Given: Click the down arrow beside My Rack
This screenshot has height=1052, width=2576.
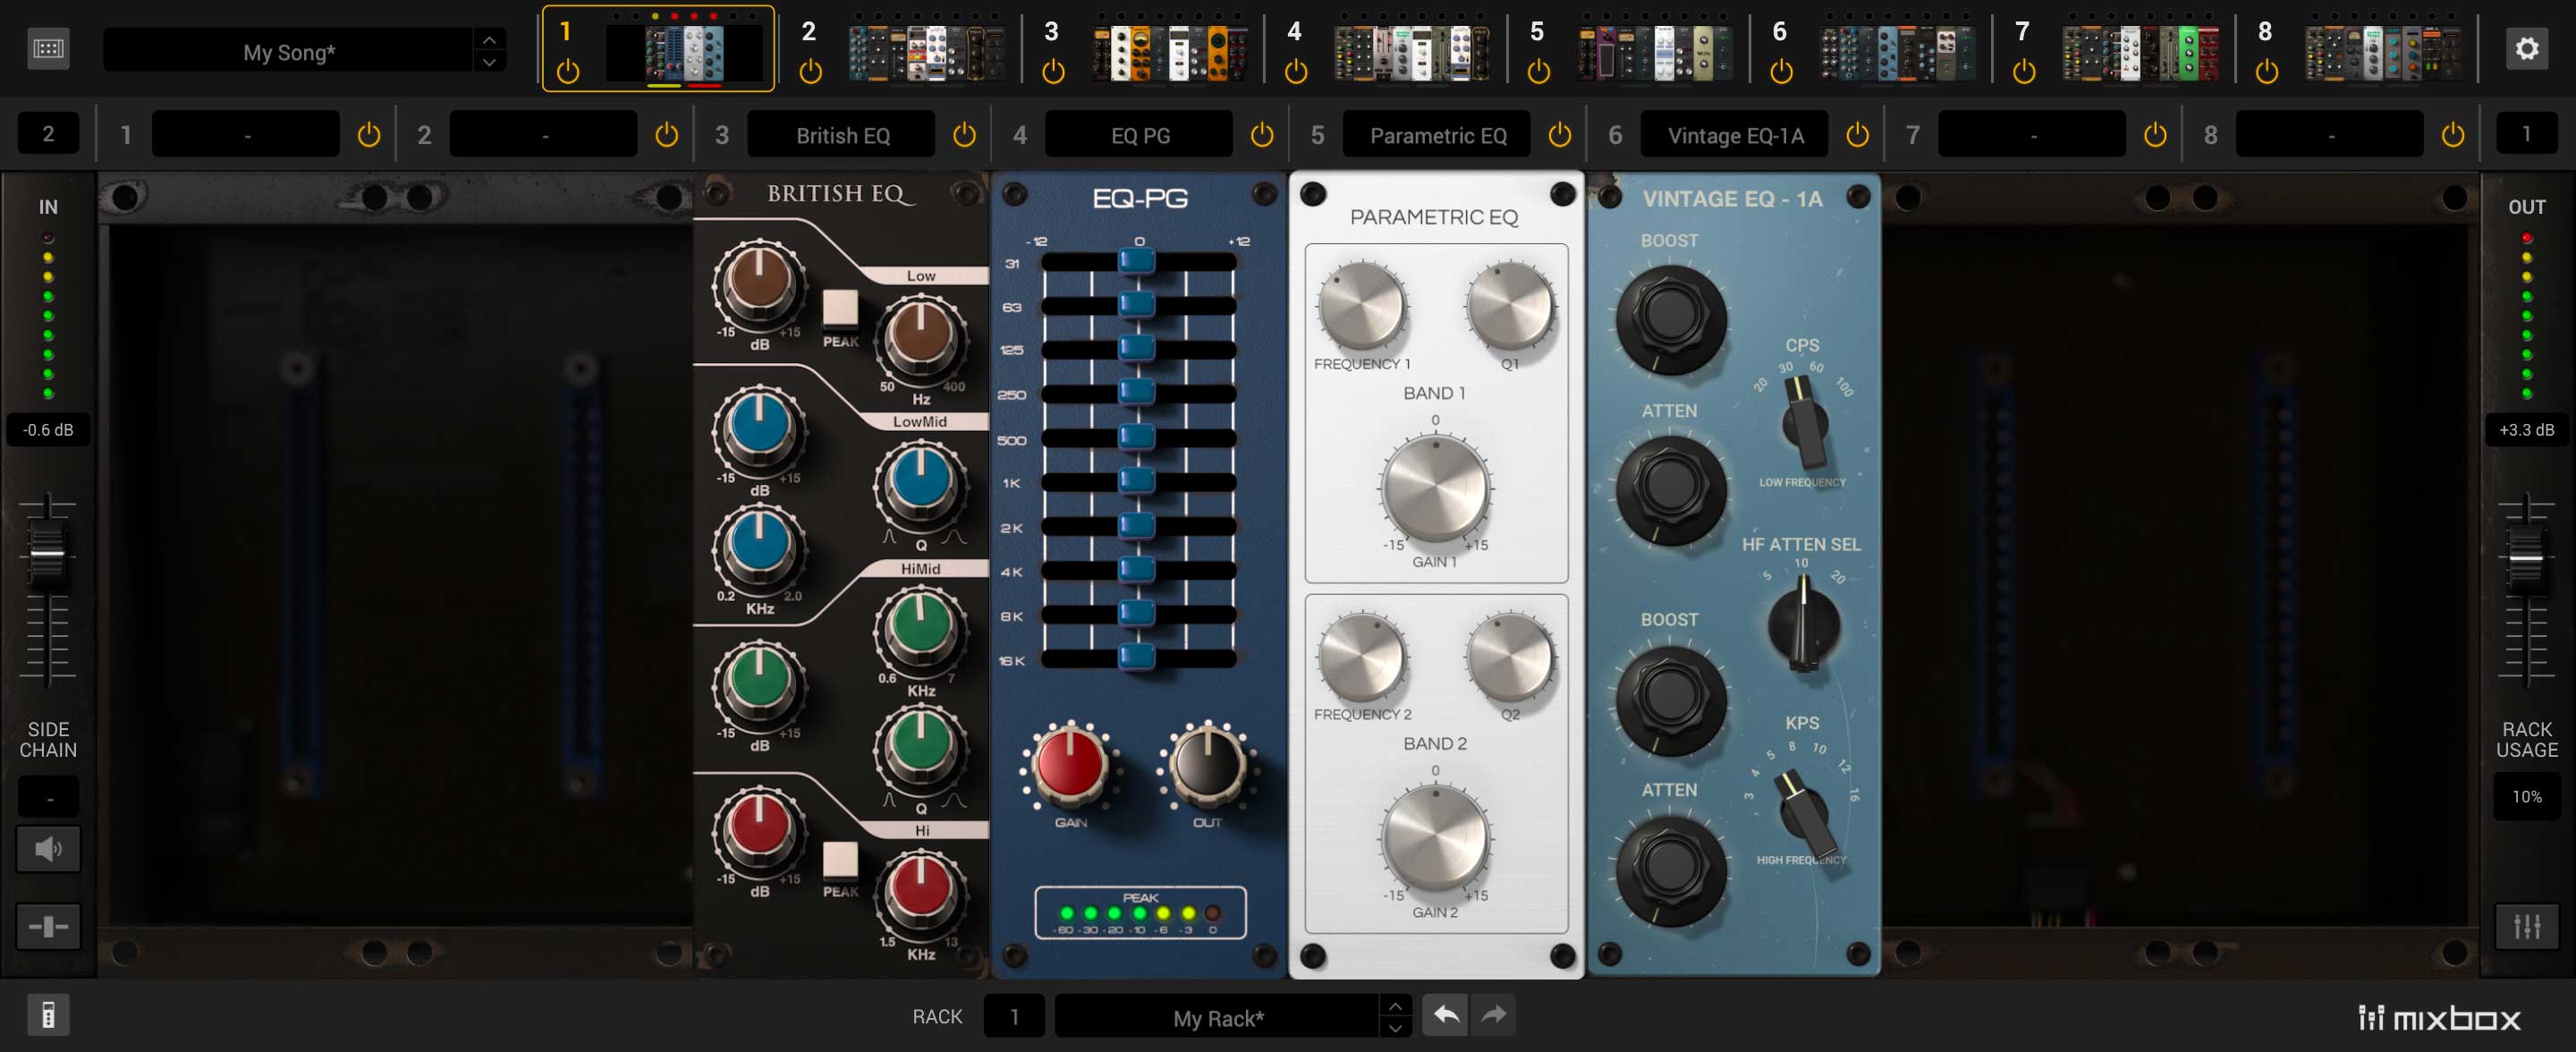Looking at the screenshot, I should click(x=1395, y=1027).
